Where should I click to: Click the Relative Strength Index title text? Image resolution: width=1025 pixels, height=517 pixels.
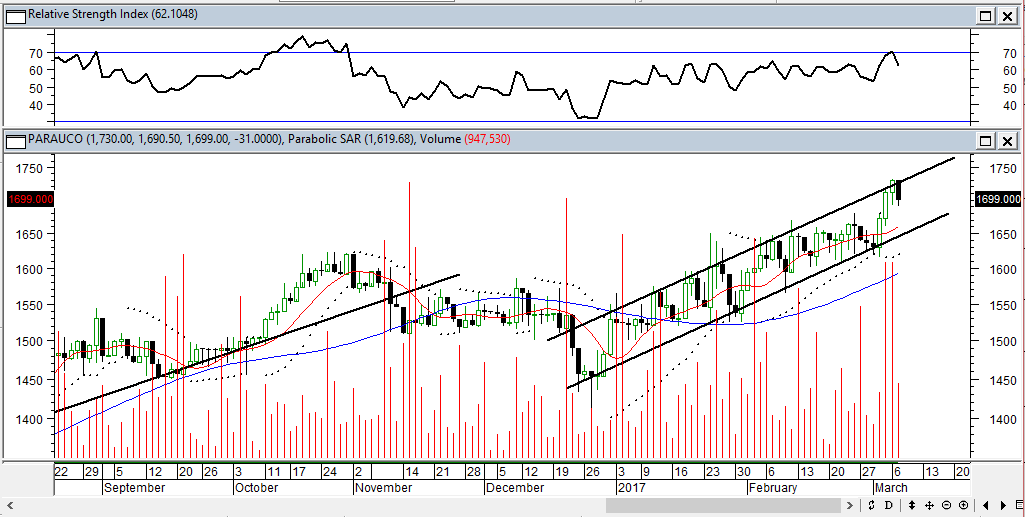(113, 14)
